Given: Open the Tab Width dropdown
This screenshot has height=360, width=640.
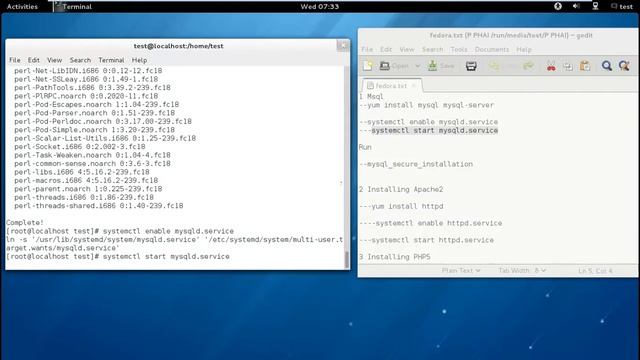Looking at the screenshot, I should [x=522, y=271].
